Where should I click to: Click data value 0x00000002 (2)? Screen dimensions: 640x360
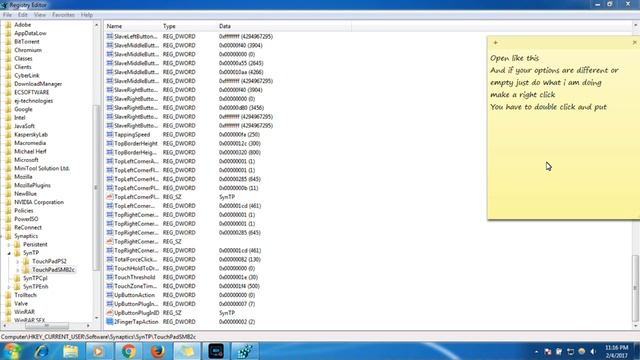[x=237, y=322]
